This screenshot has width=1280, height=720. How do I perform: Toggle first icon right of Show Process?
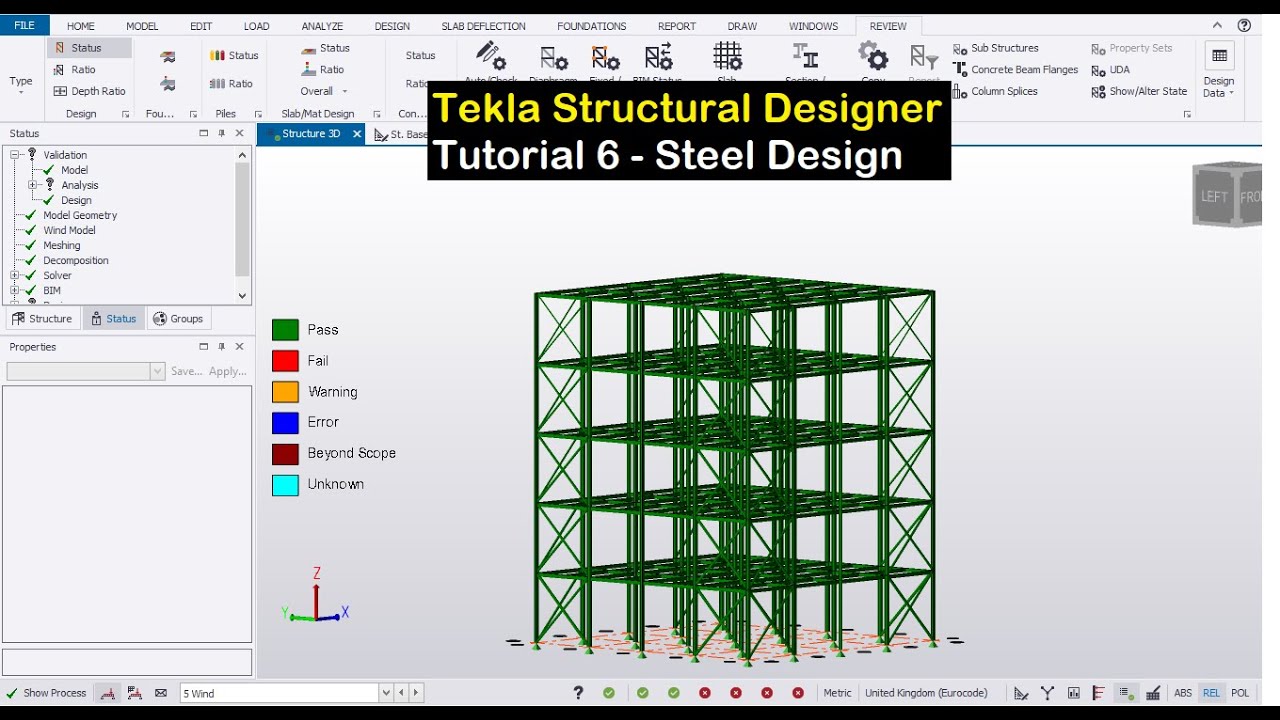coord(108,693)
